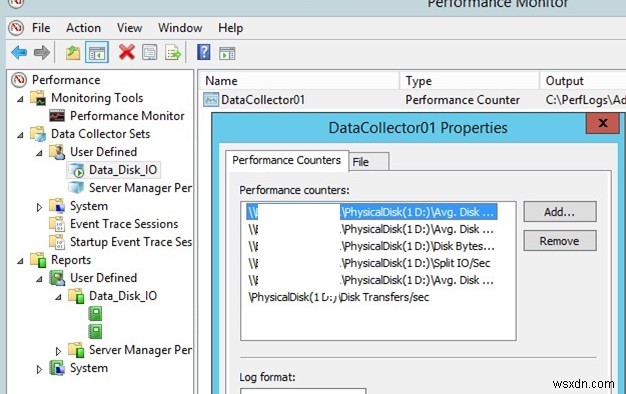Click the second green report icon under Data_Disk_IO
Screen dimensions: 626x394
click(x=95, y=332)
